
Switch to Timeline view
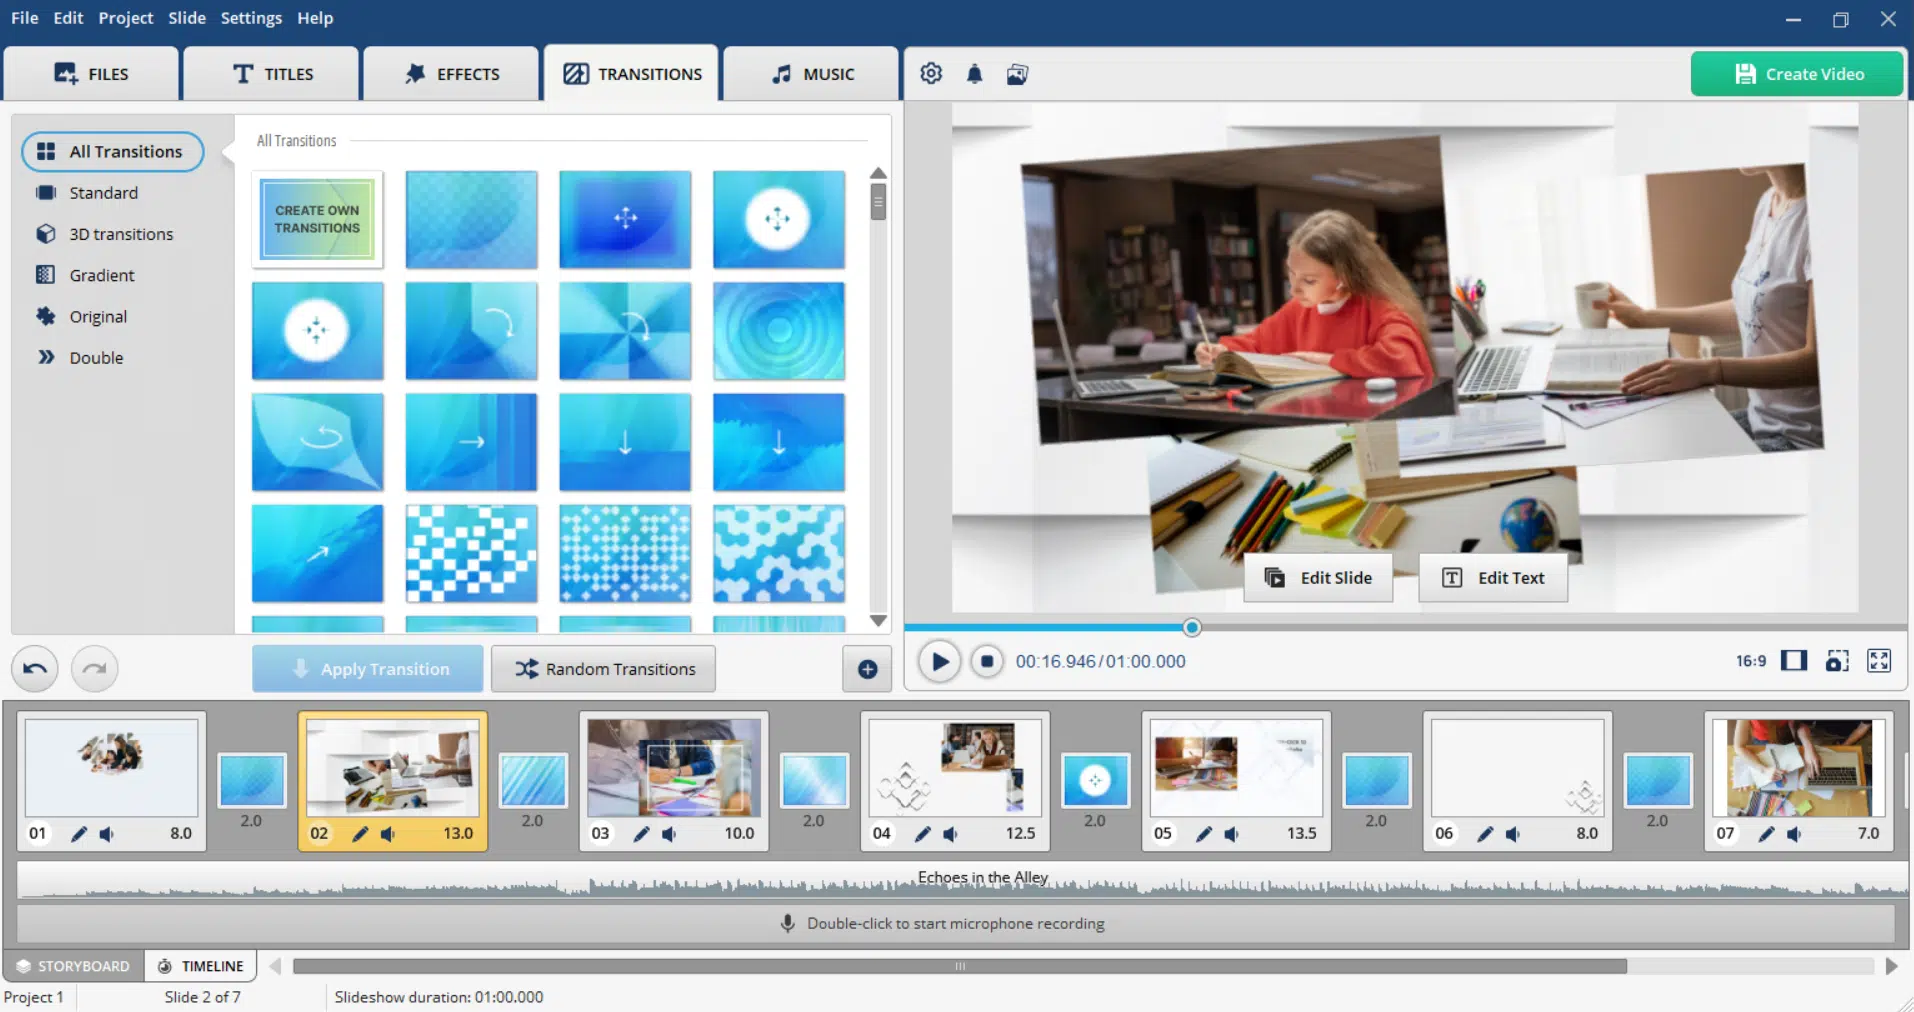201,966
